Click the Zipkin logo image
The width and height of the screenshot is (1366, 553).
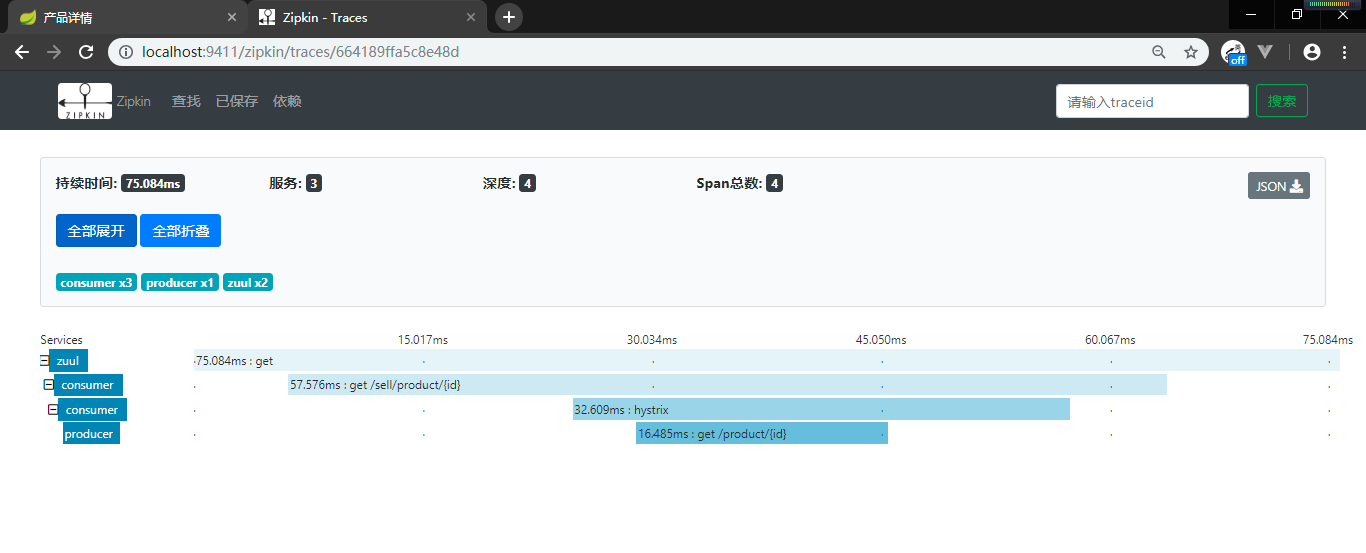[84, 101]
